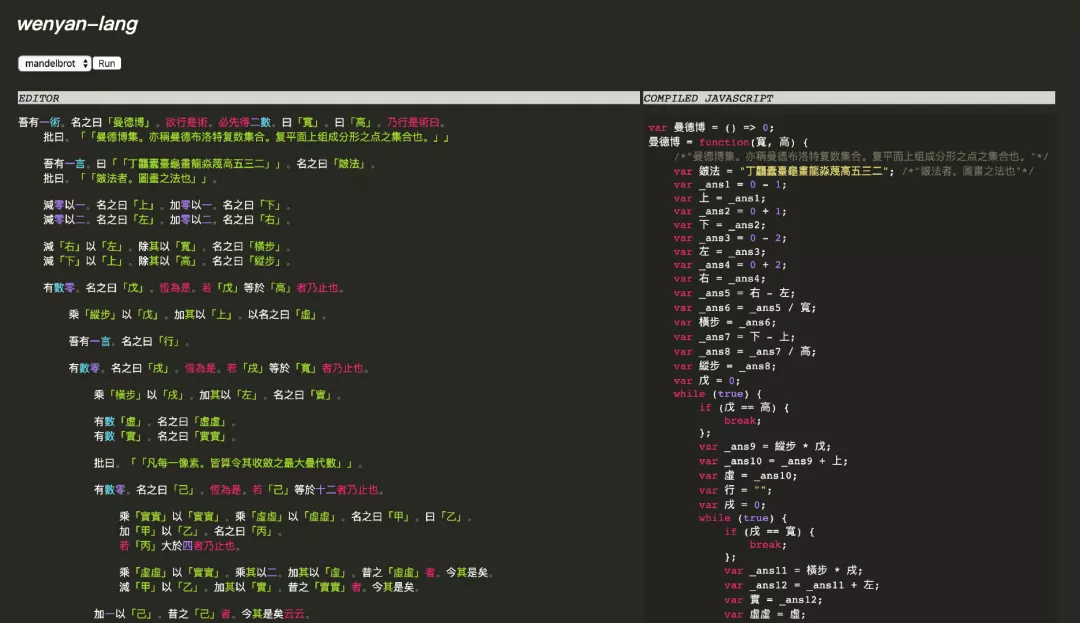Click compiled line if (戊 == 高)

pyautogui.click(x=744, y=408)
